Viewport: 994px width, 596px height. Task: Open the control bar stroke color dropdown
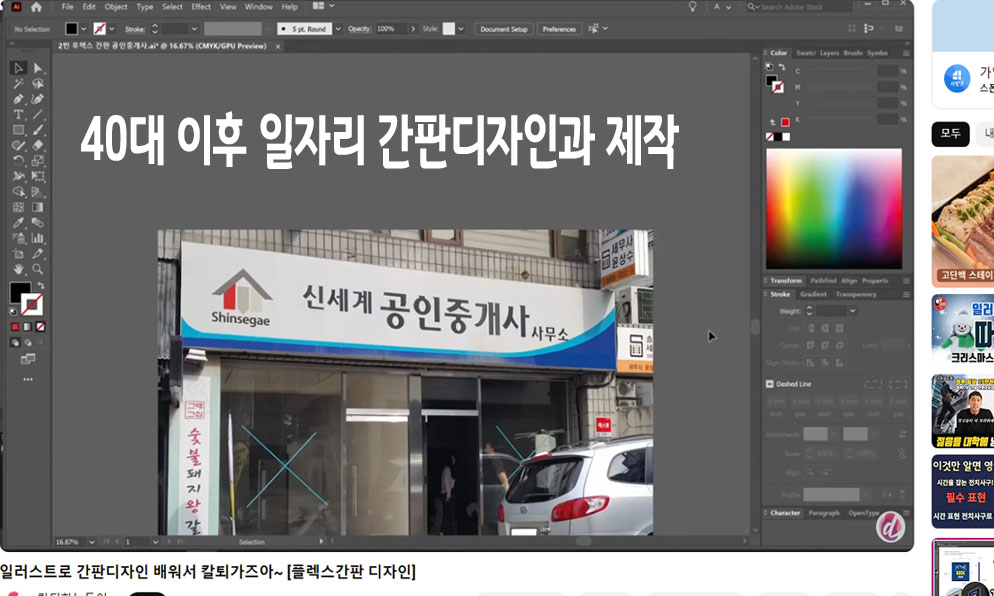click(112, 29)
